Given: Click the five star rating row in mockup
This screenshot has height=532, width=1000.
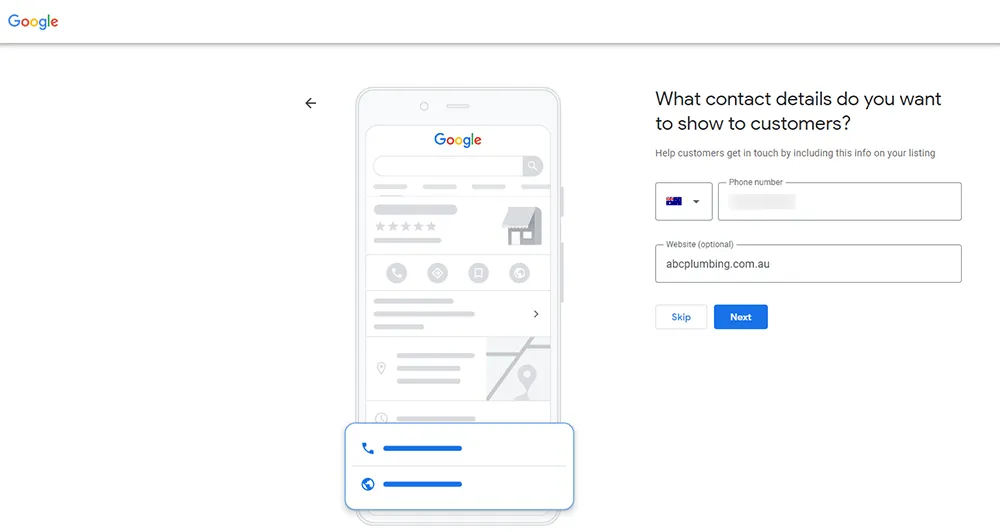Looking at the screenshot, I should [x=406, y=226].
